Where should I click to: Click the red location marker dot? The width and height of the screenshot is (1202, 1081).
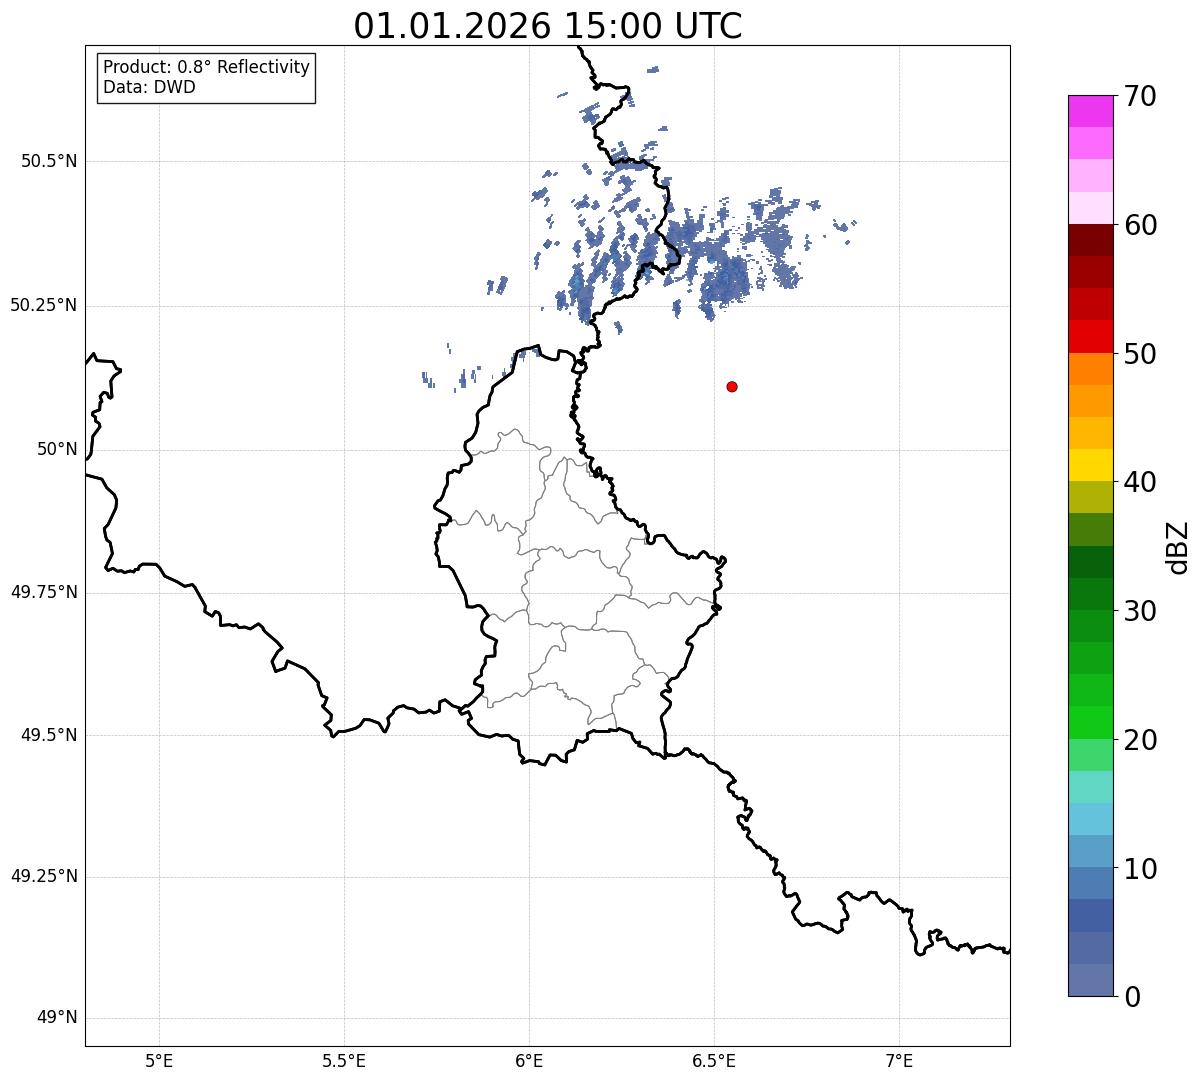[x=732, y=386]
